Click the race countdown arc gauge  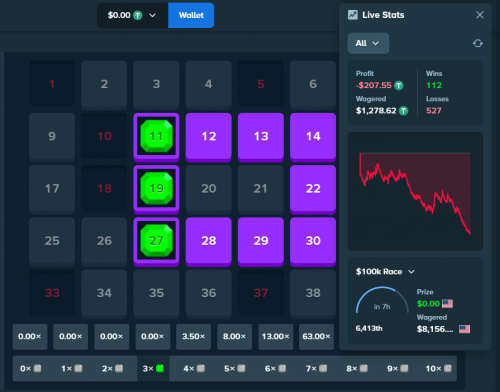click(382, 300)
